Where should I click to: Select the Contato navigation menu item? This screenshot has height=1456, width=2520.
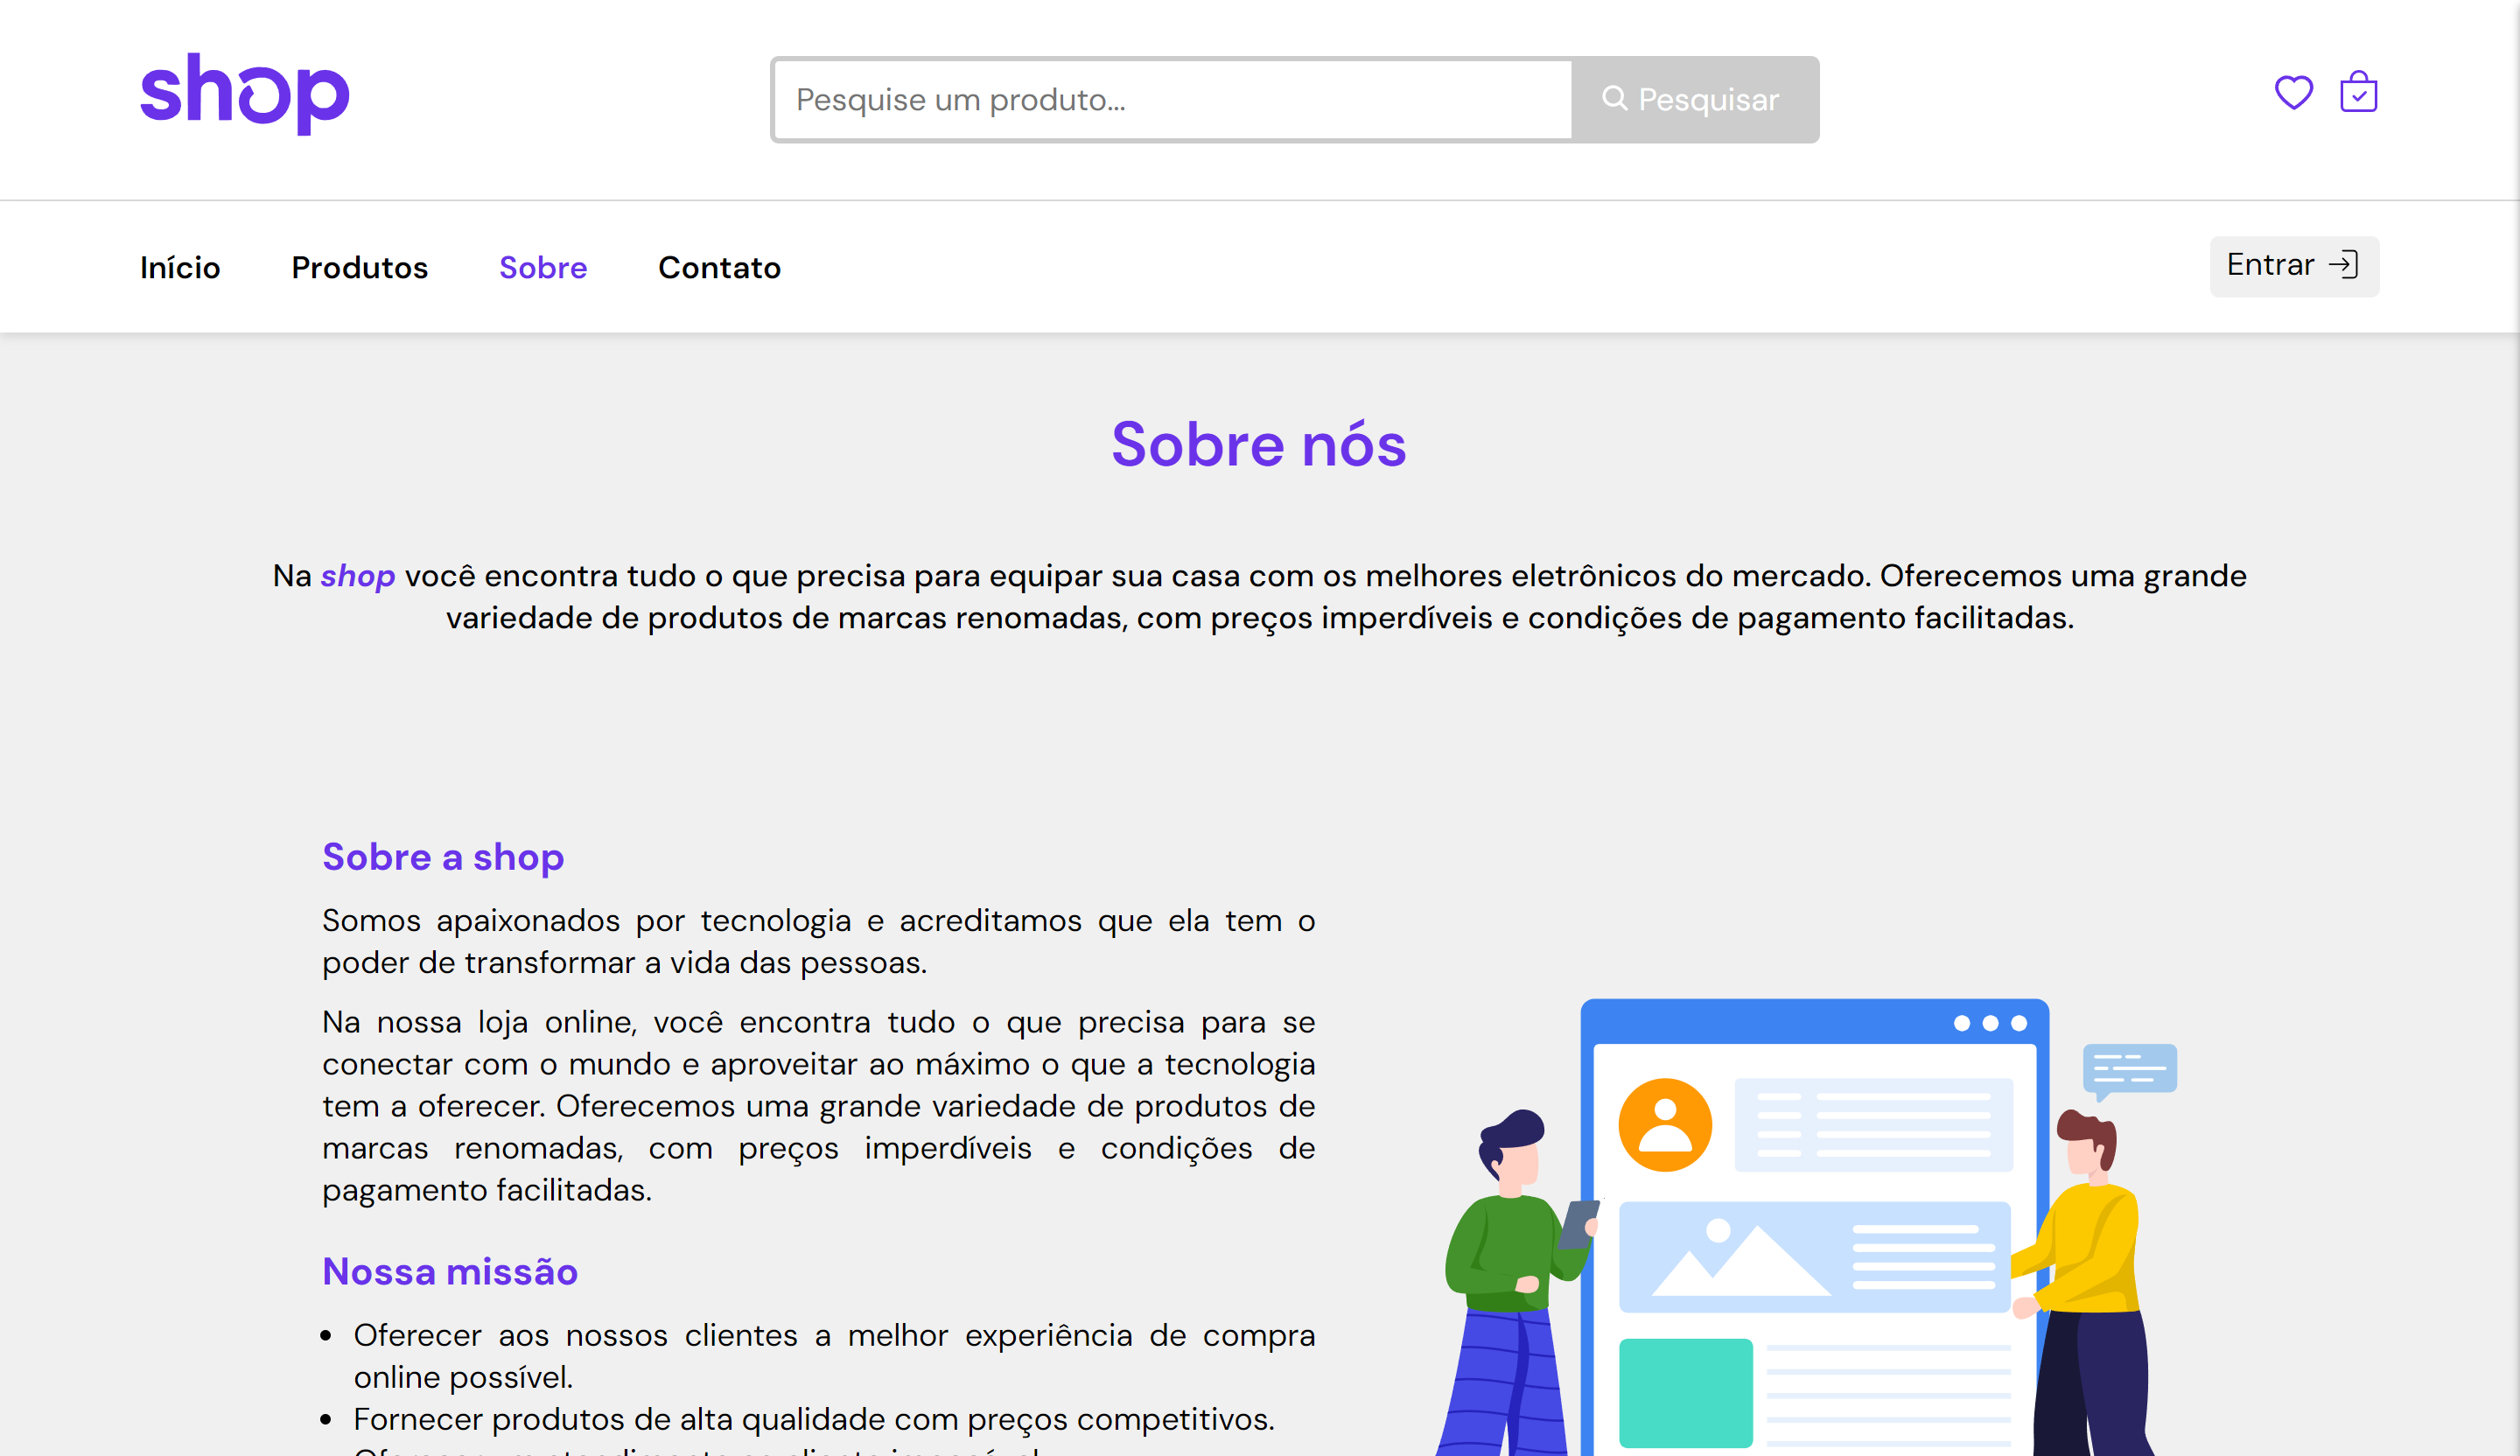tap(717, 267)
